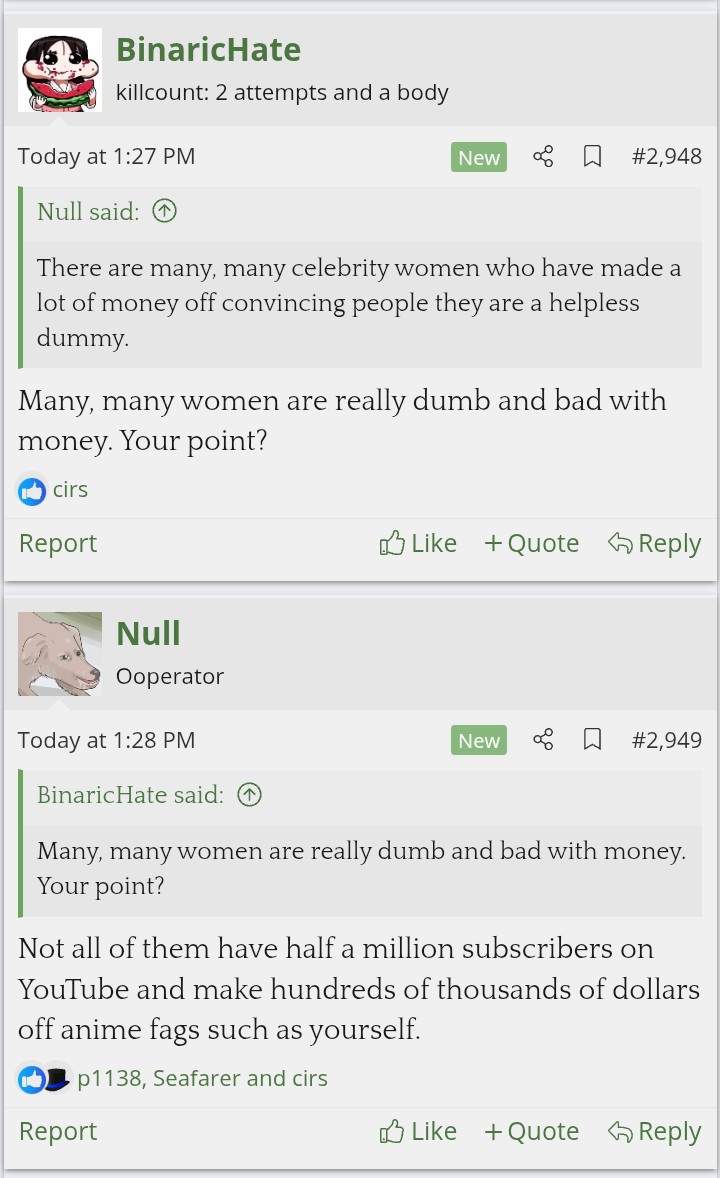This screenshot has width=720, height=1178.
Task: Reply to Null's post
Action: [654, 1131]
